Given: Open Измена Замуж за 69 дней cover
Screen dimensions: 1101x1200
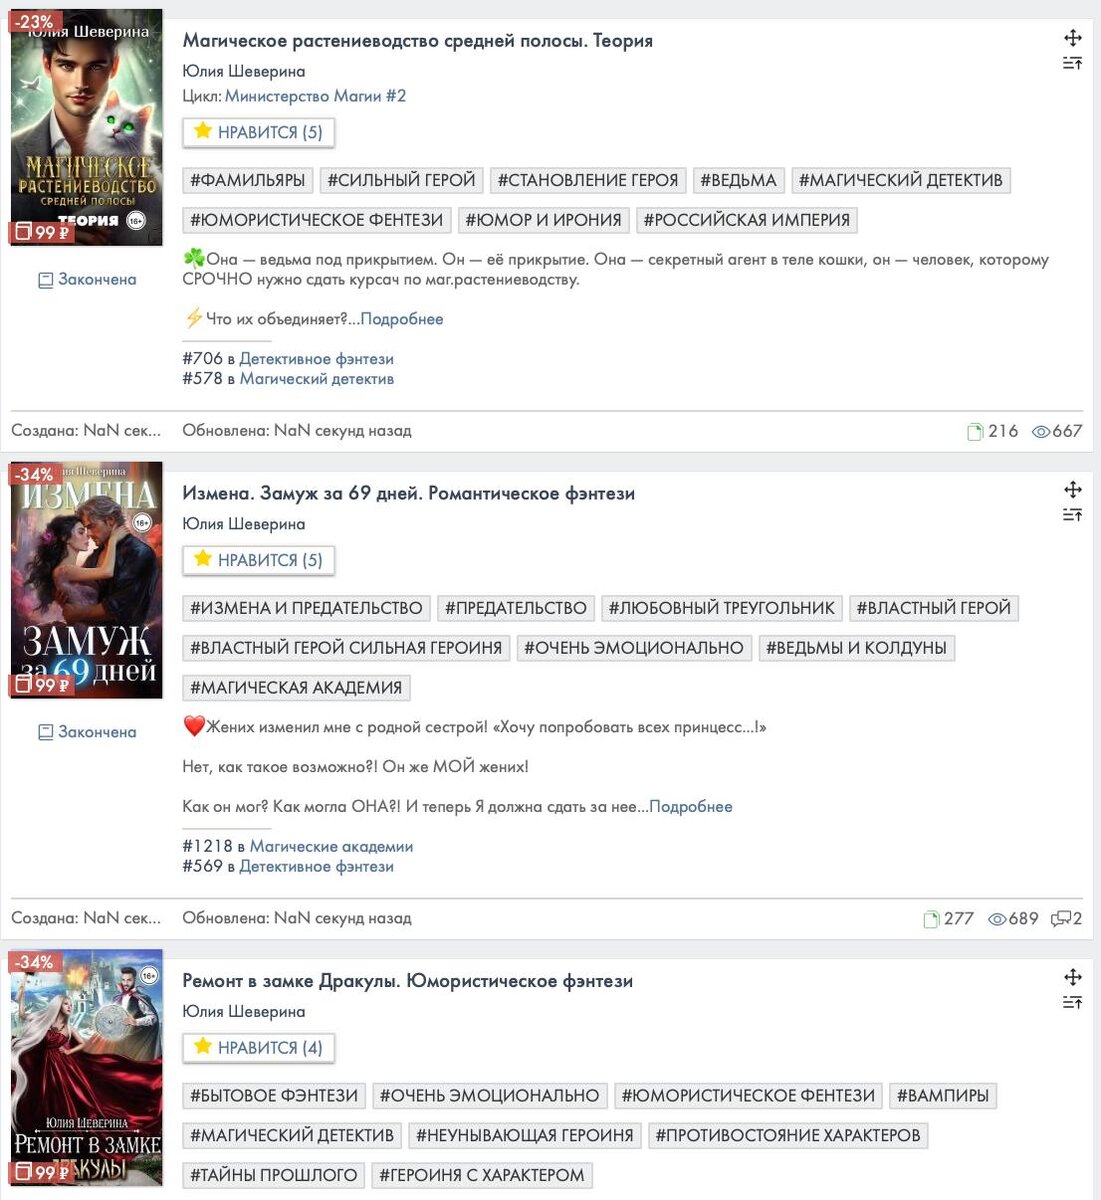Looking at the screenshot, I should tap(86, 580).
